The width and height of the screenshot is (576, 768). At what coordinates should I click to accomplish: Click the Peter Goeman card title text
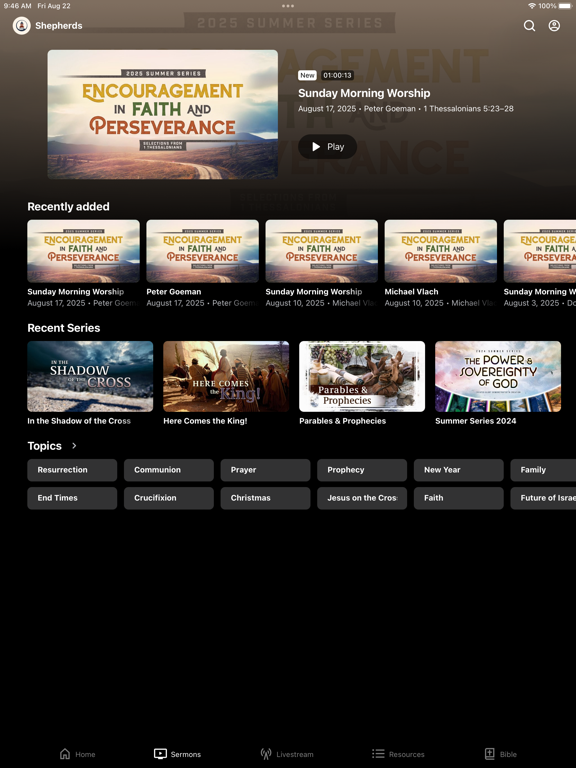[174, 291]
